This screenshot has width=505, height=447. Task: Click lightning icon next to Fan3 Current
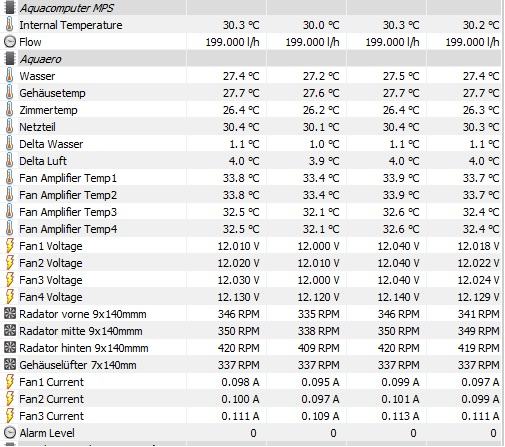tap(10, 416)
